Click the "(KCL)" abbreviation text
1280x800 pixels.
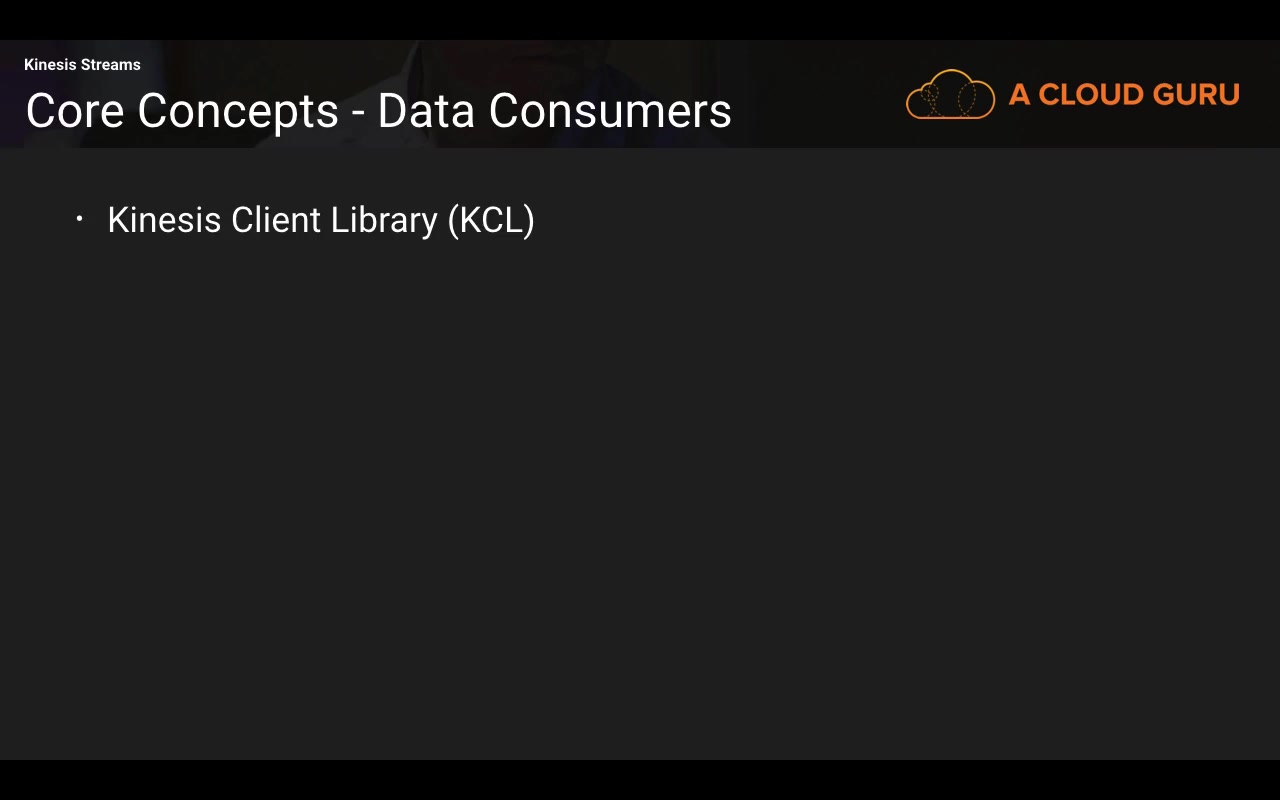click(491, 220)
